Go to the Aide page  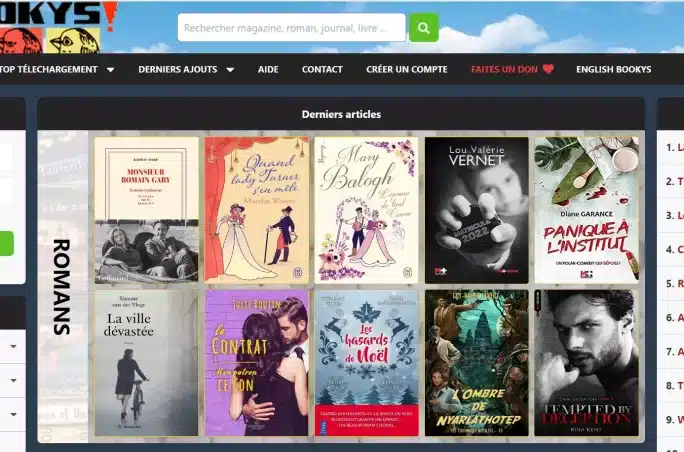coord(268,69)
